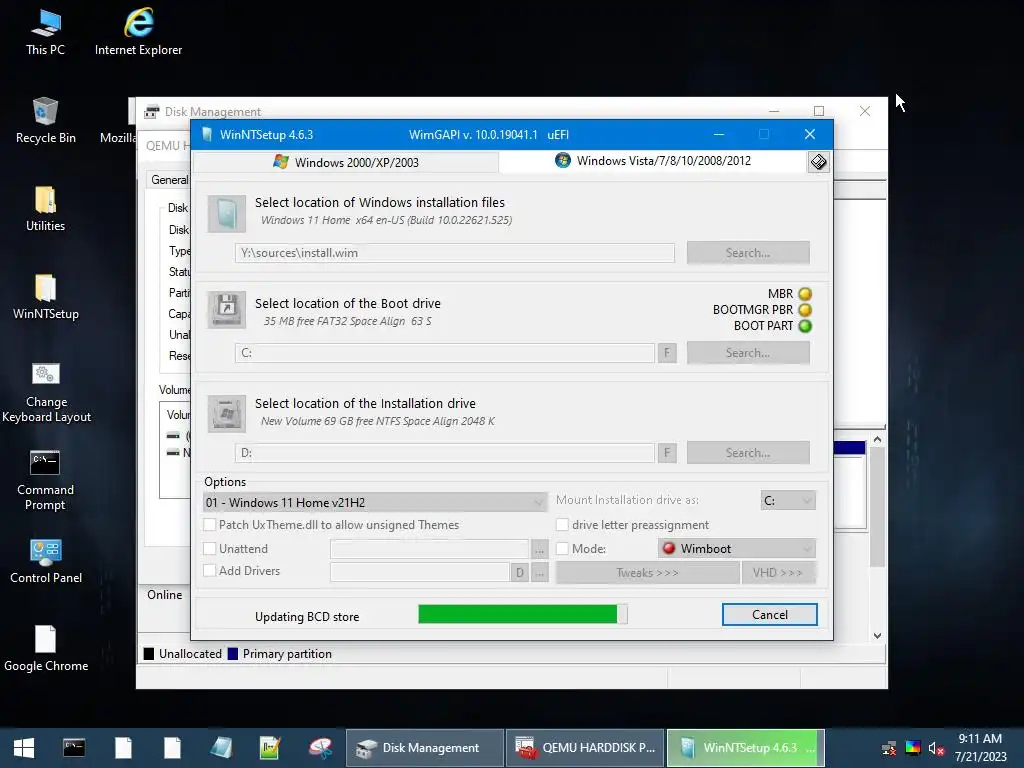Click WinNTSetup 4.6.3 taskbar button
This screenshot has width=1024, height=768.
(746, 748)
